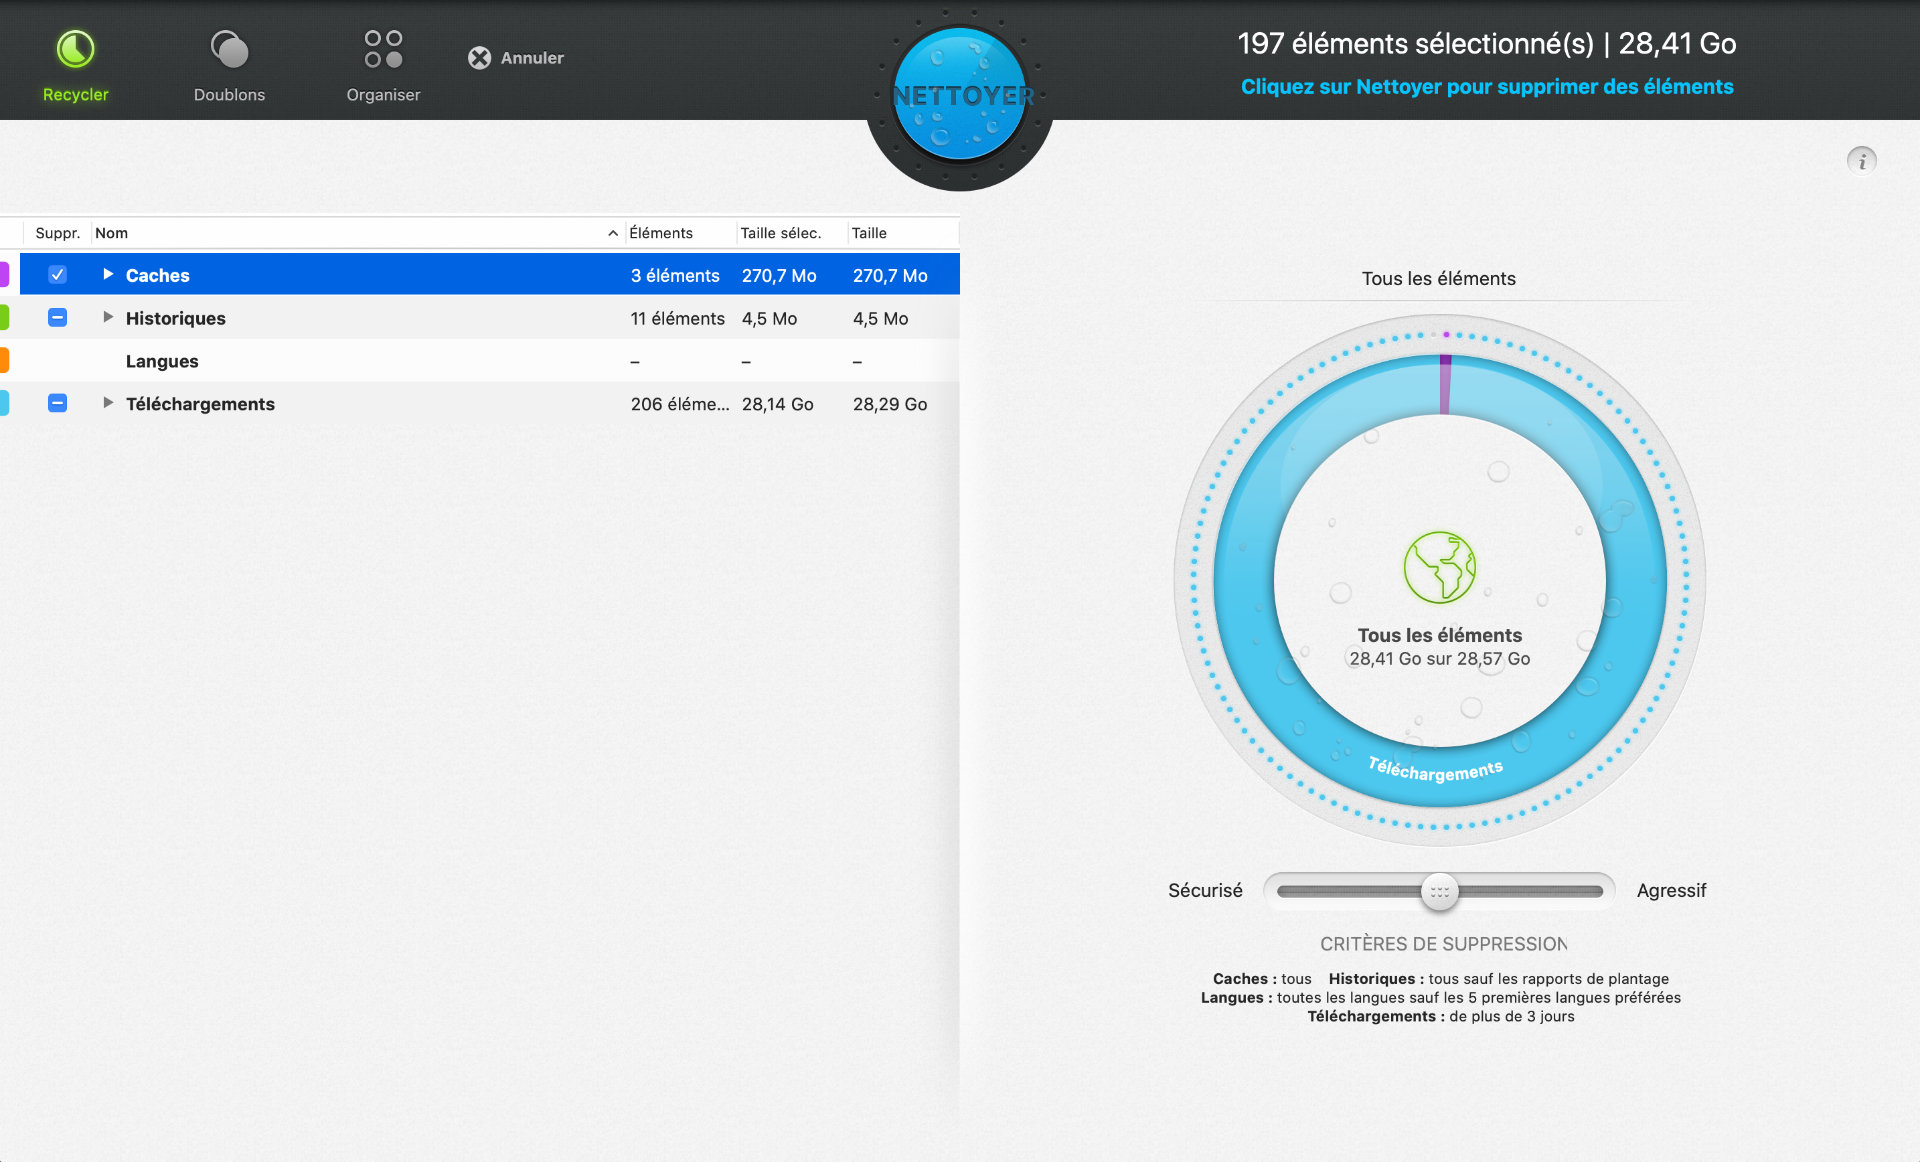Viewport: 1920px width, 1162px height.
Task: Click the 'Téléchargements : de plus de 3 jours' criterion
Action: pos(1440,1017)
